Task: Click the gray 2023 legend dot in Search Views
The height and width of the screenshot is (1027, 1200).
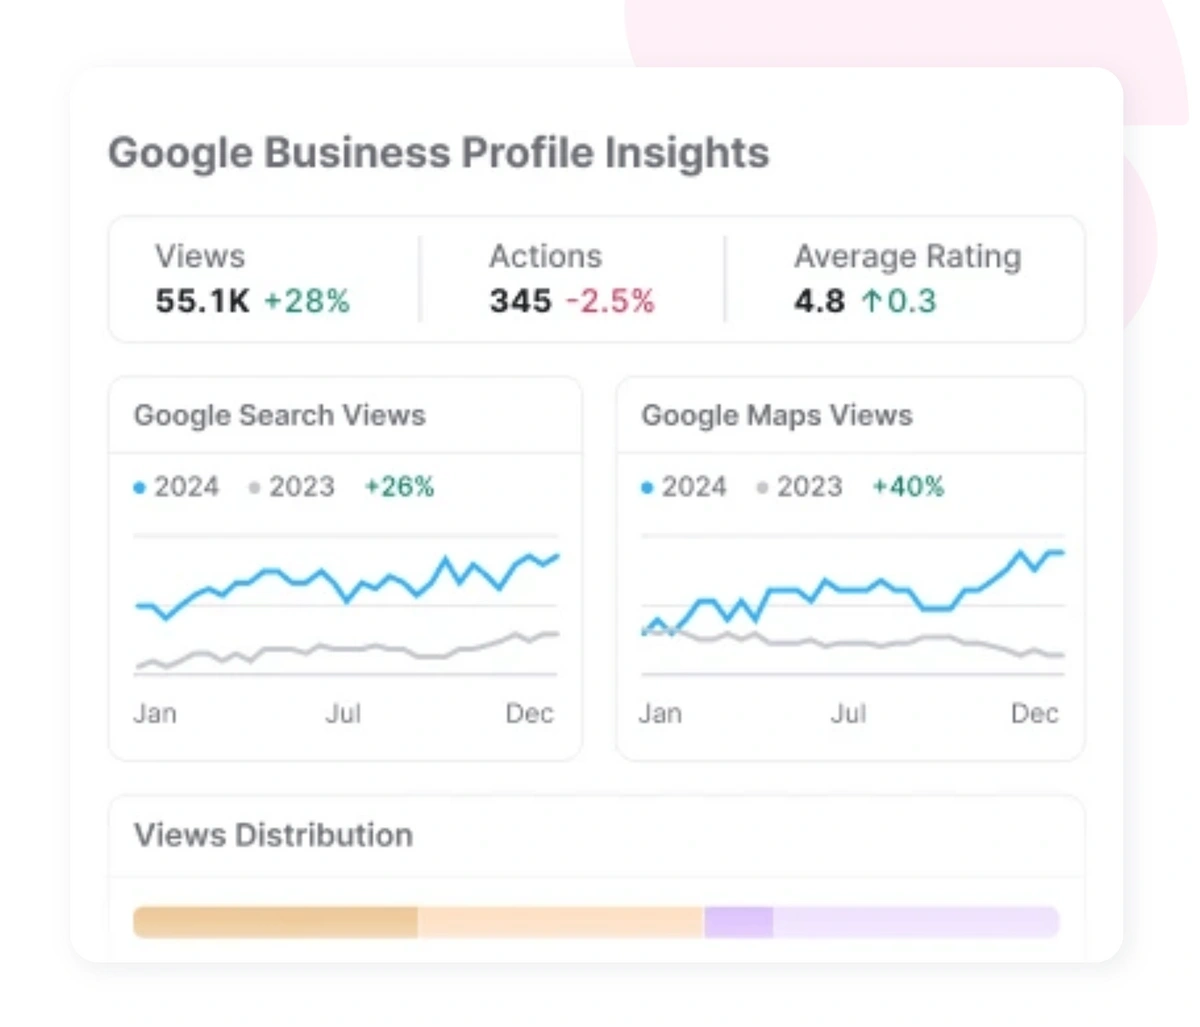Action: coord(255,488)
